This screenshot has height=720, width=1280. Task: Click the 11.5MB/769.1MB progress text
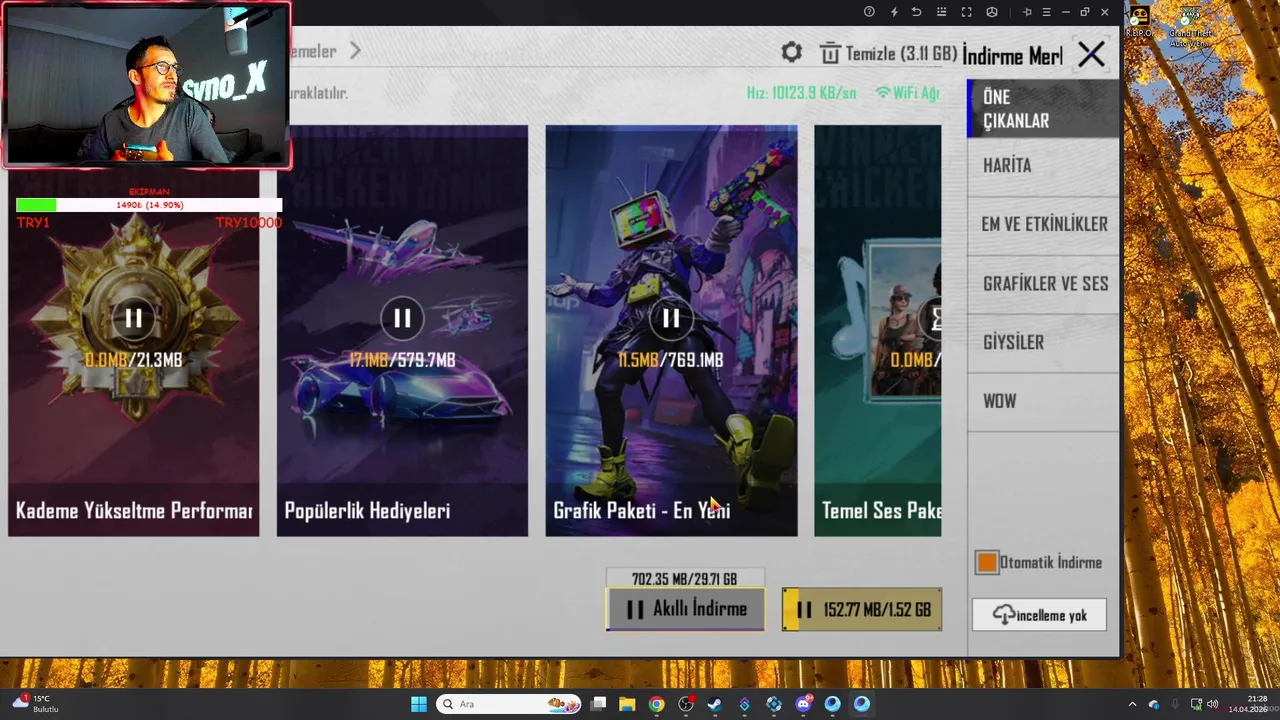(670, 360)
